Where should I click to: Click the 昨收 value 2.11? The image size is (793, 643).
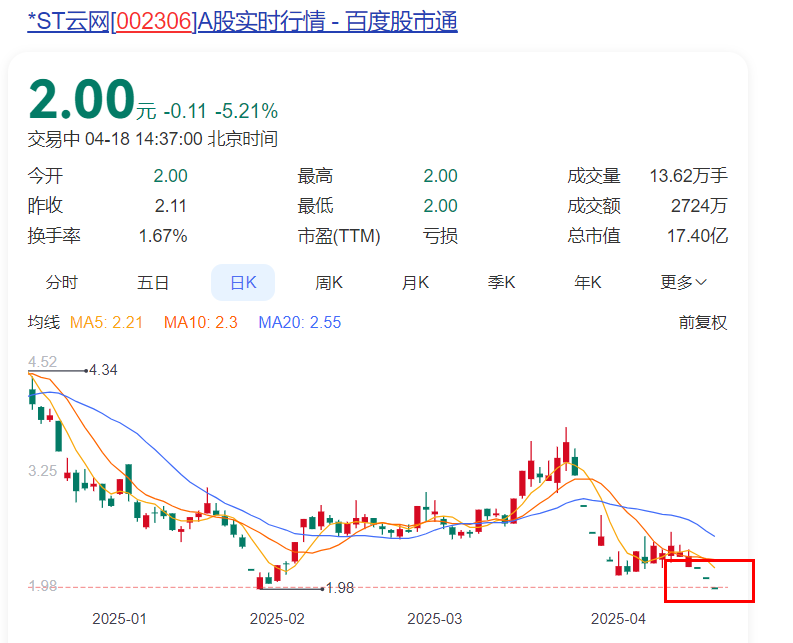(170, 206)
